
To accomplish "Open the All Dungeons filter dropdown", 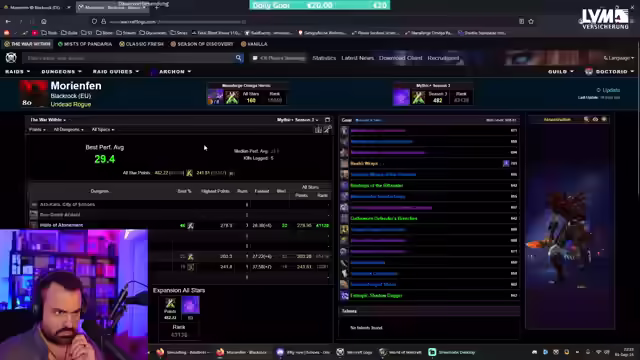I will click(x=69, y=129).
